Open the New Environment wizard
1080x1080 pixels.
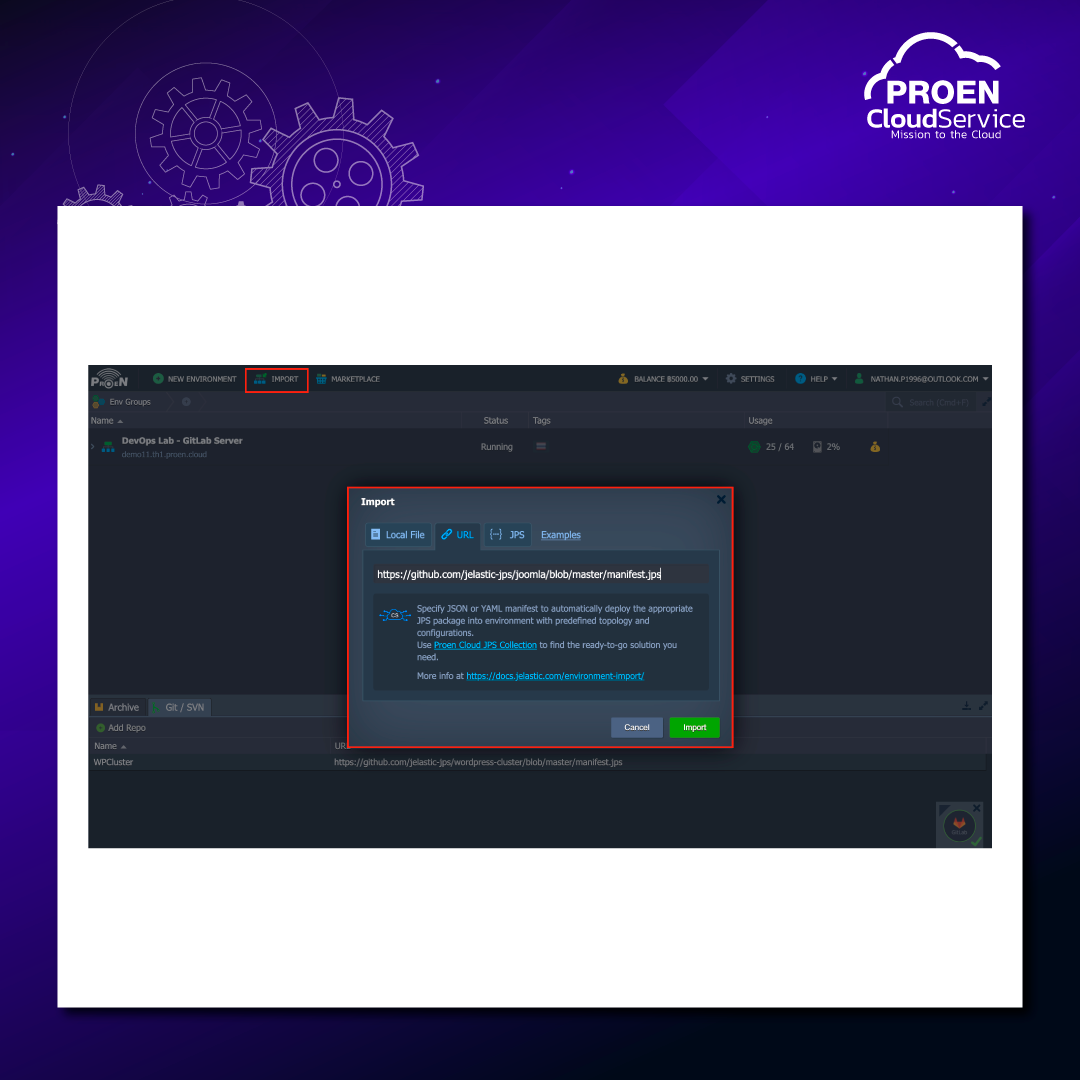195,379
